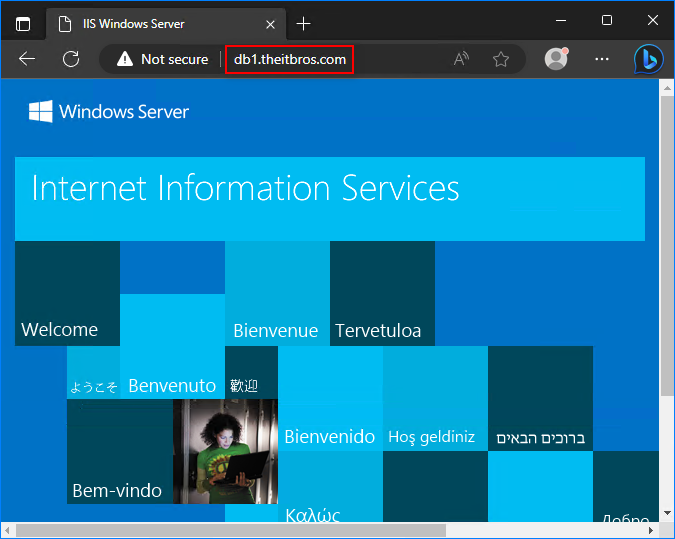Minimize the browser window

[x=560, y=20]
